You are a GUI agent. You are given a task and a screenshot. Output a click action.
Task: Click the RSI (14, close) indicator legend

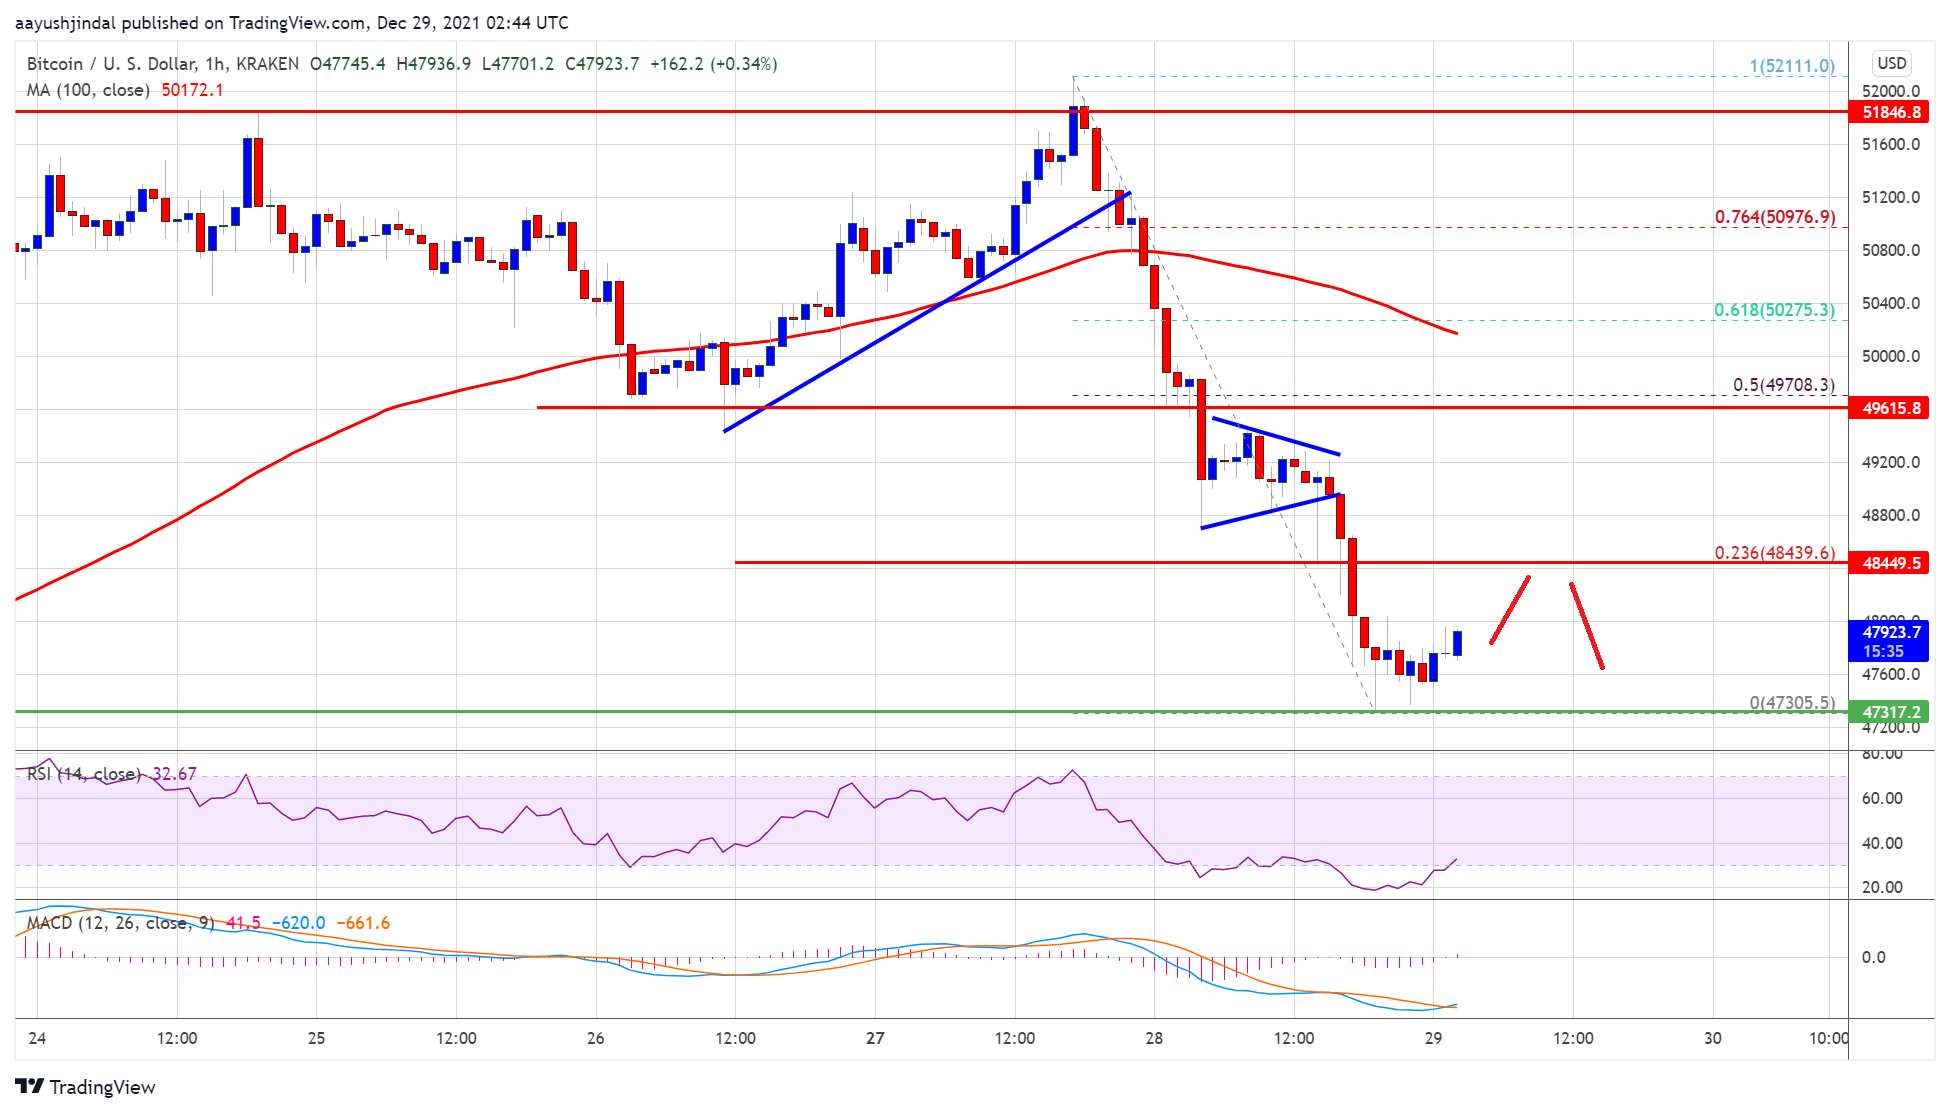coord(83,774)
